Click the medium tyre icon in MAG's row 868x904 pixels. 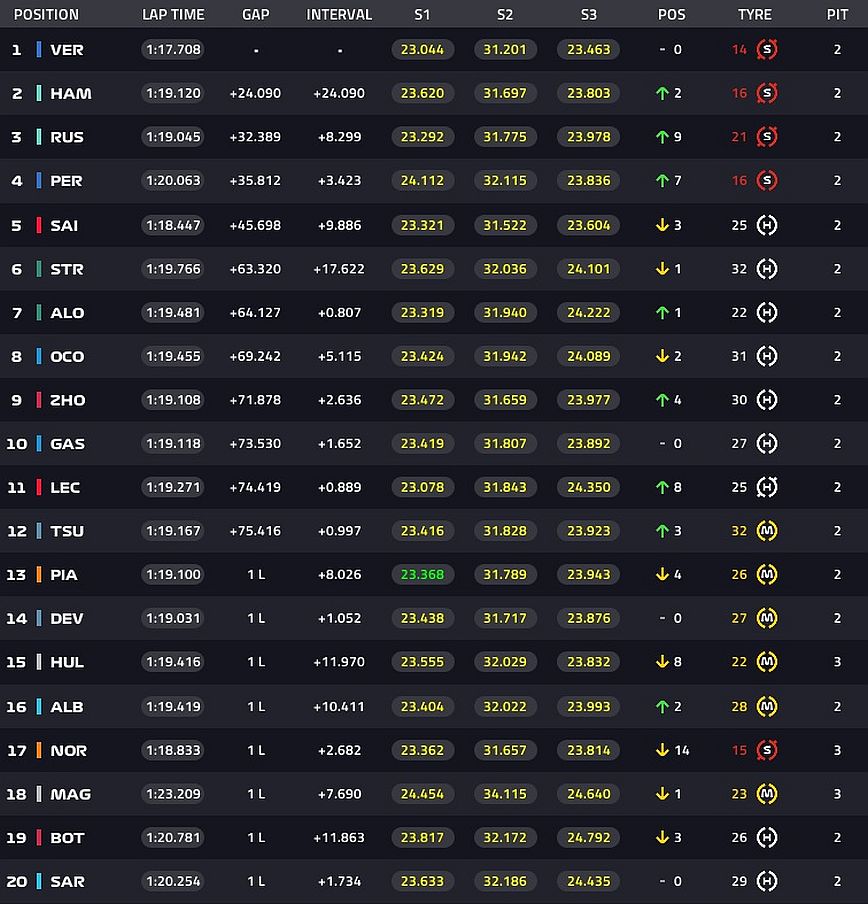pyautogui.click(x=767, y=794)
